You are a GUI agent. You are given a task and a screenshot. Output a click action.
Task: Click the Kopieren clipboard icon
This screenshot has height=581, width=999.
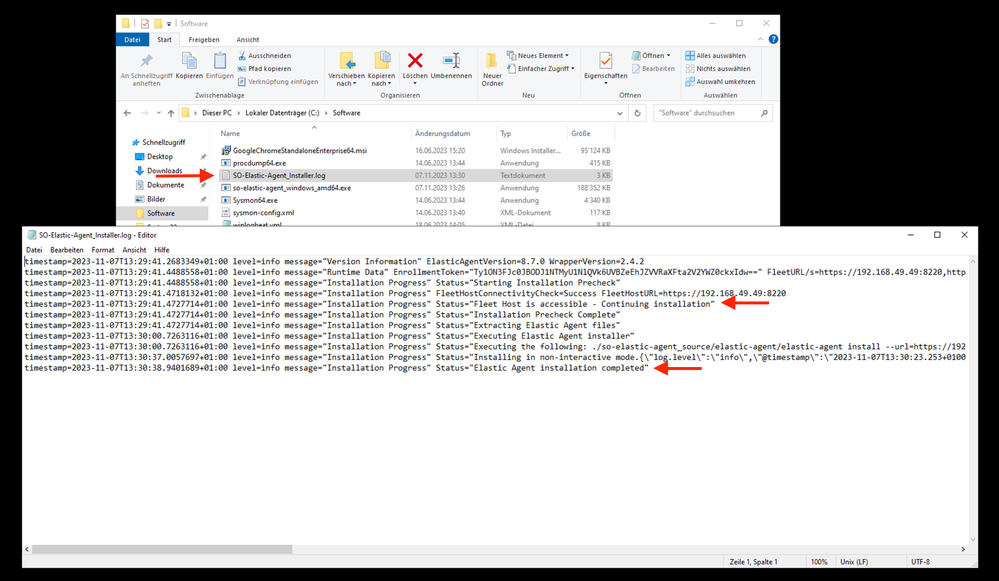click(x=189, y=61)
